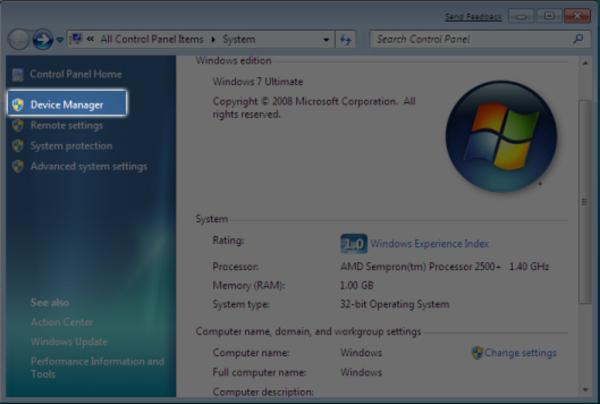Expand the arrow after All Control Panel Items
This screenshot has width=600, height=404.
212,40
